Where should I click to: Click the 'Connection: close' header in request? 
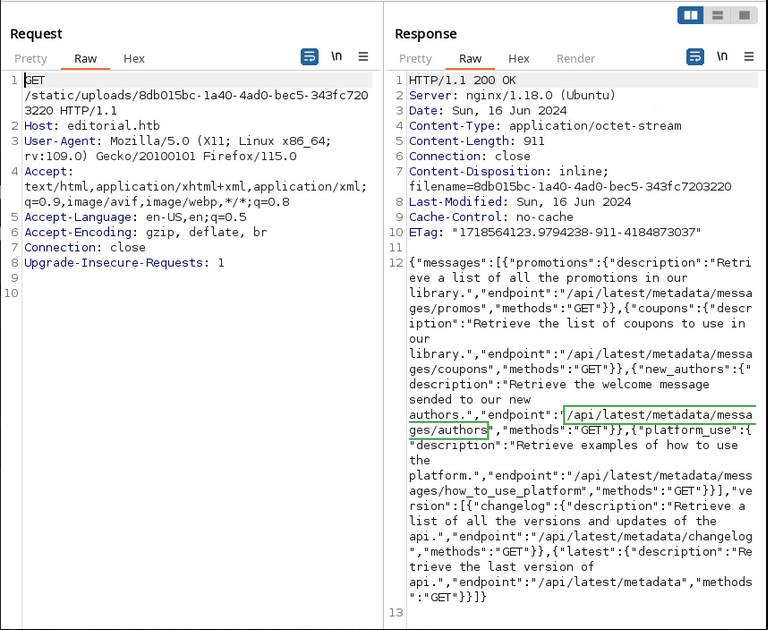(85, 247)
